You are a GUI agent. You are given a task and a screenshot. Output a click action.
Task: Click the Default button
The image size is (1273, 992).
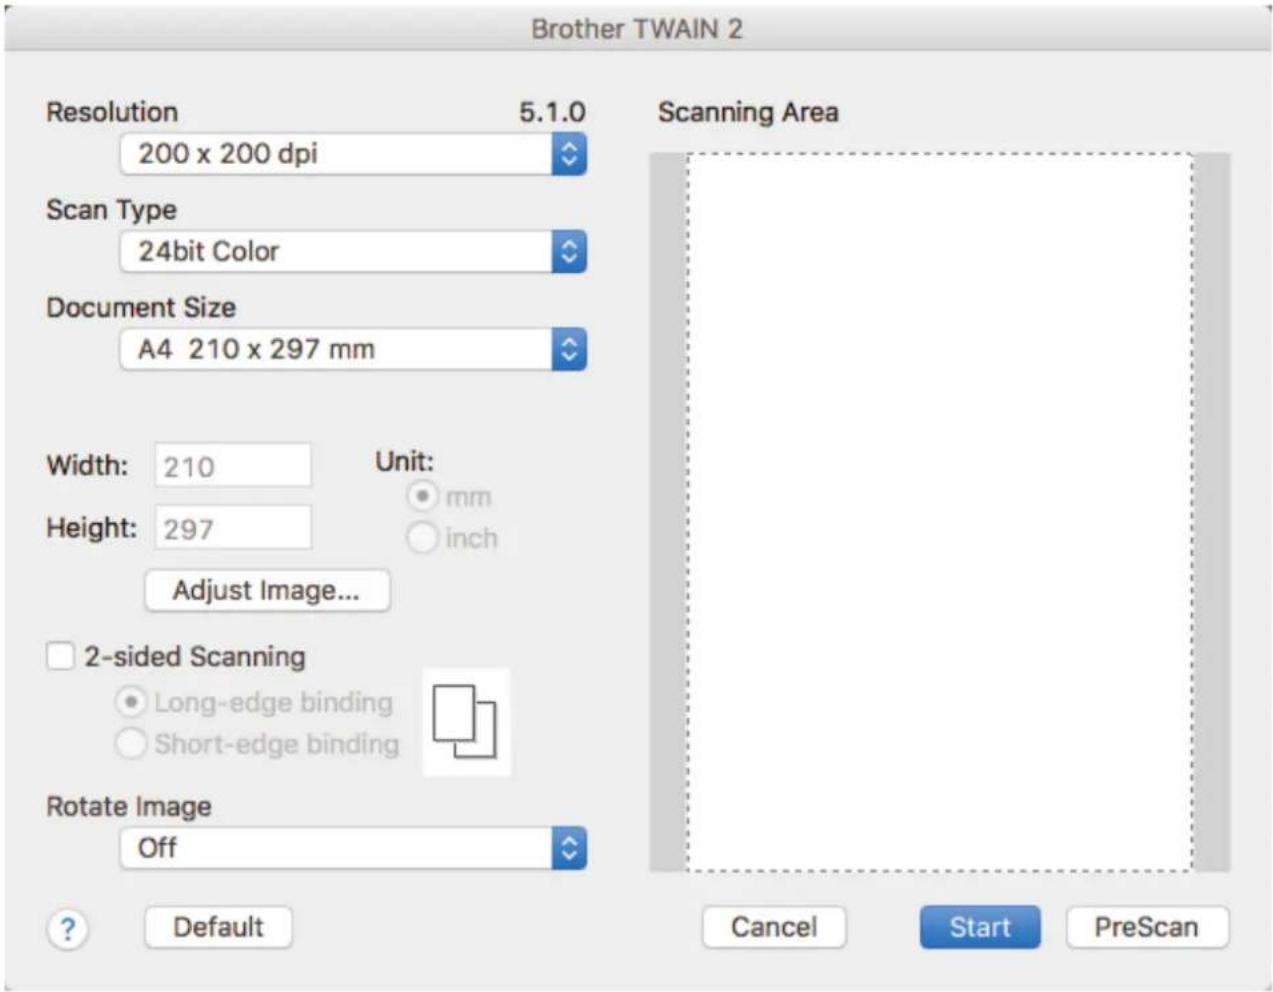pos(219,927)
